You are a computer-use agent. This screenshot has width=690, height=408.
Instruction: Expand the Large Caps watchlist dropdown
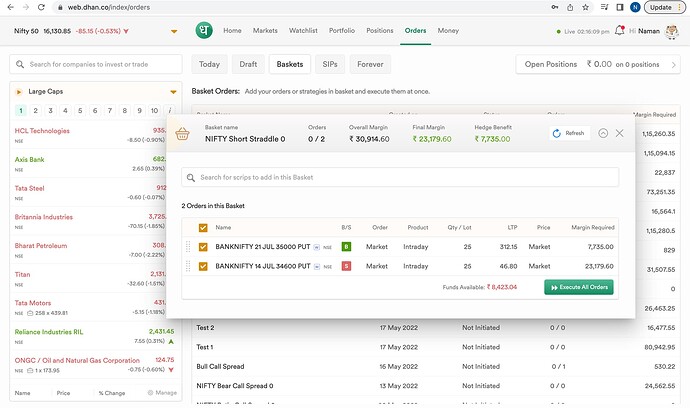[173, 92]
